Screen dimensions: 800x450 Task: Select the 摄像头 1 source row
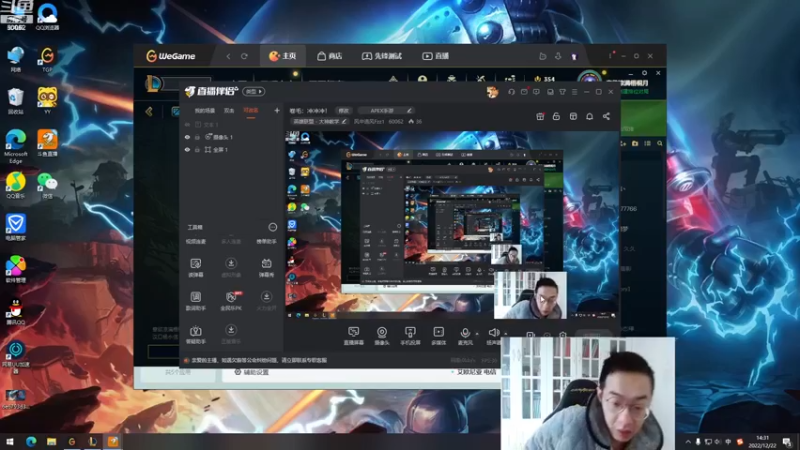click(232, 137)
